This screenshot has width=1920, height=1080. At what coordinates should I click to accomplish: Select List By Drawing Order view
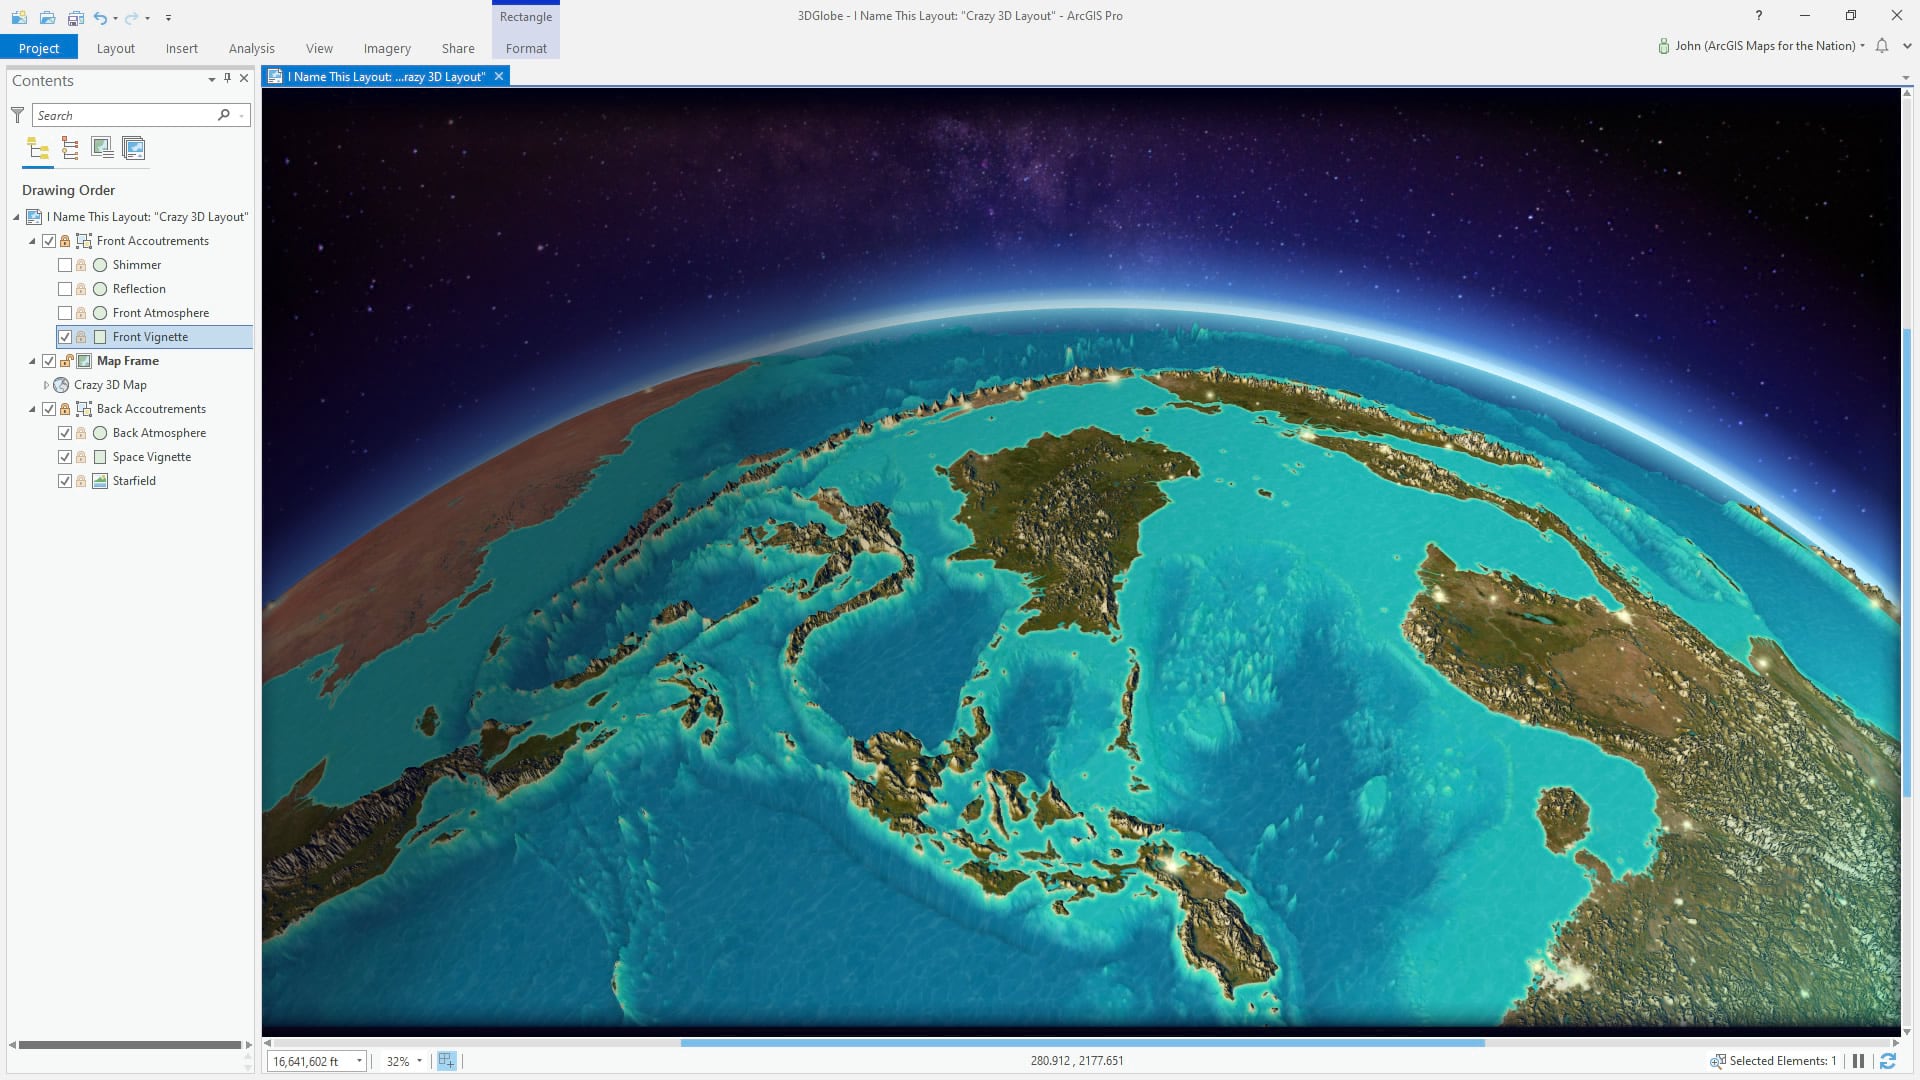38,149
